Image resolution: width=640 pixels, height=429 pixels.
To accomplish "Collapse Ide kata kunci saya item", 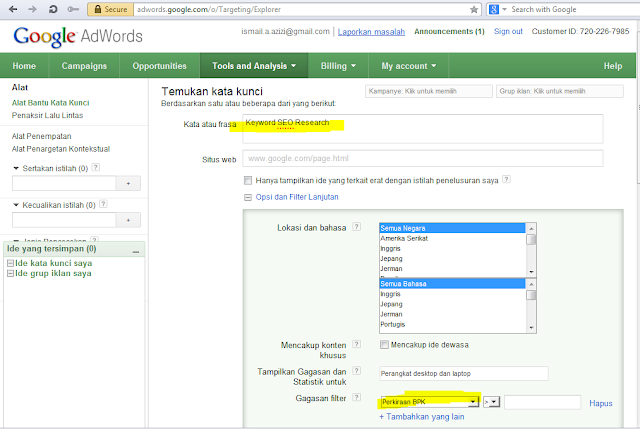I will coord(11,263).
